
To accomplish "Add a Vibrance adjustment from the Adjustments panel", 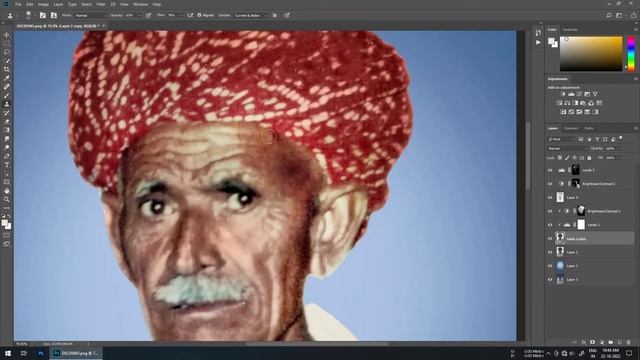I will [x=595, y=94].
